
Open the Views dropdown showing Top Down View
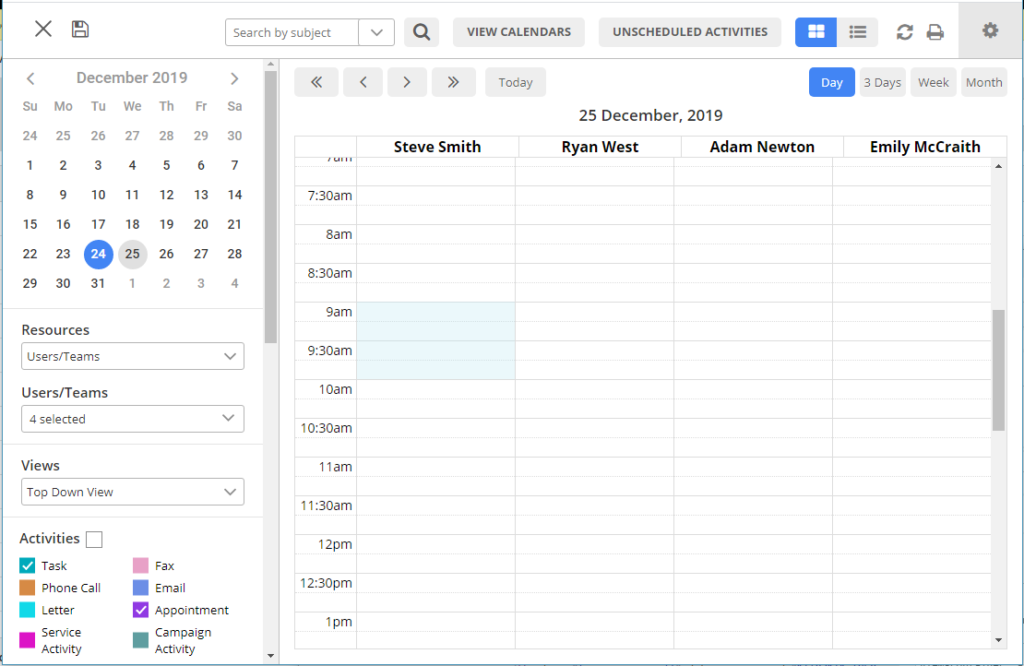pos(132,491)
